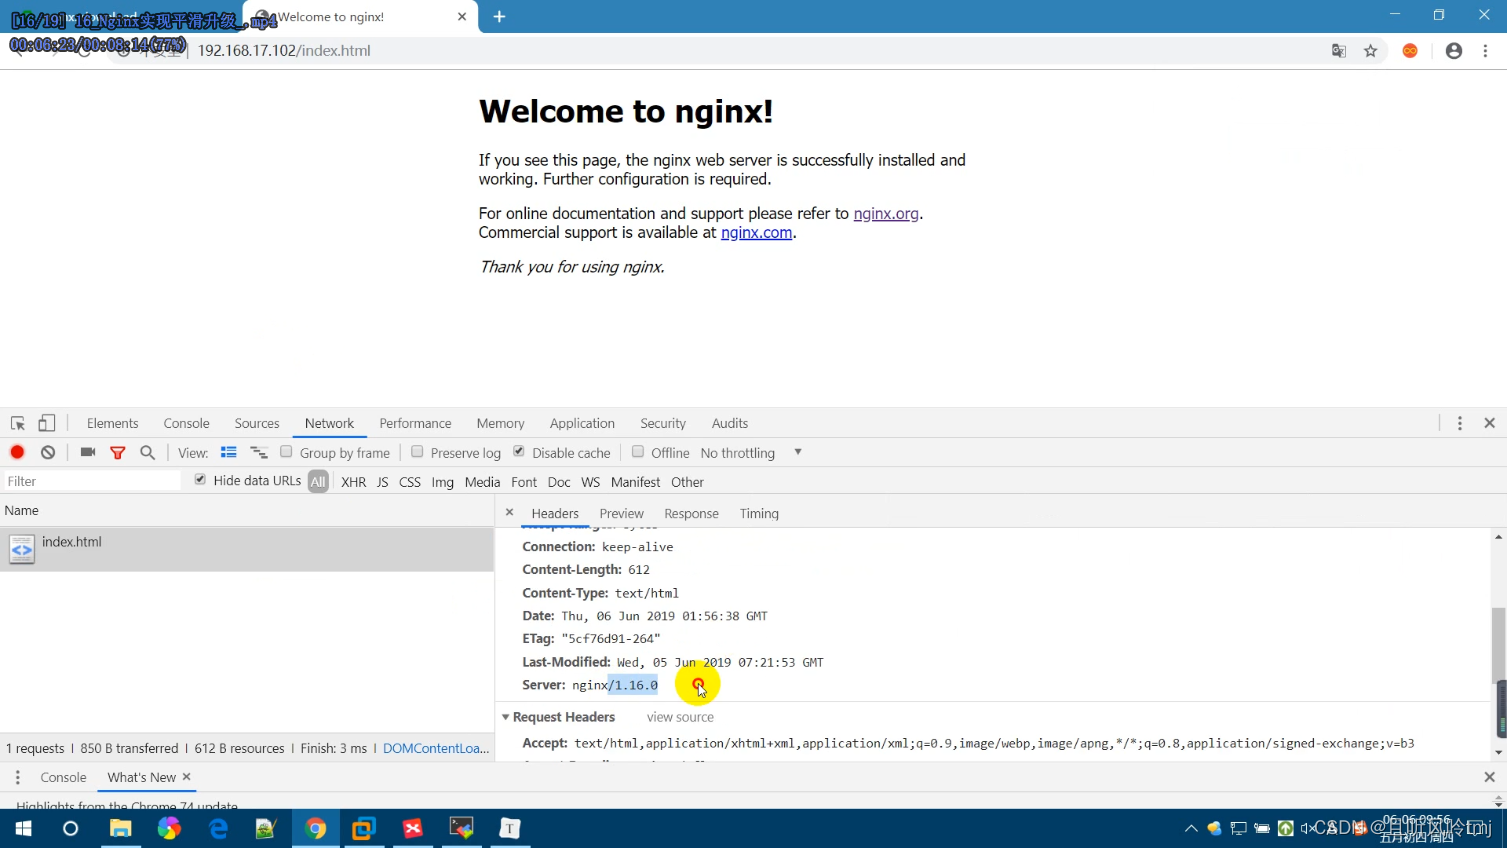Click the address bar URL 192.168.17.102/index.html
The height and width of the screenshot is (848, 1507).
pyautogui.click(x=284, y=51)
